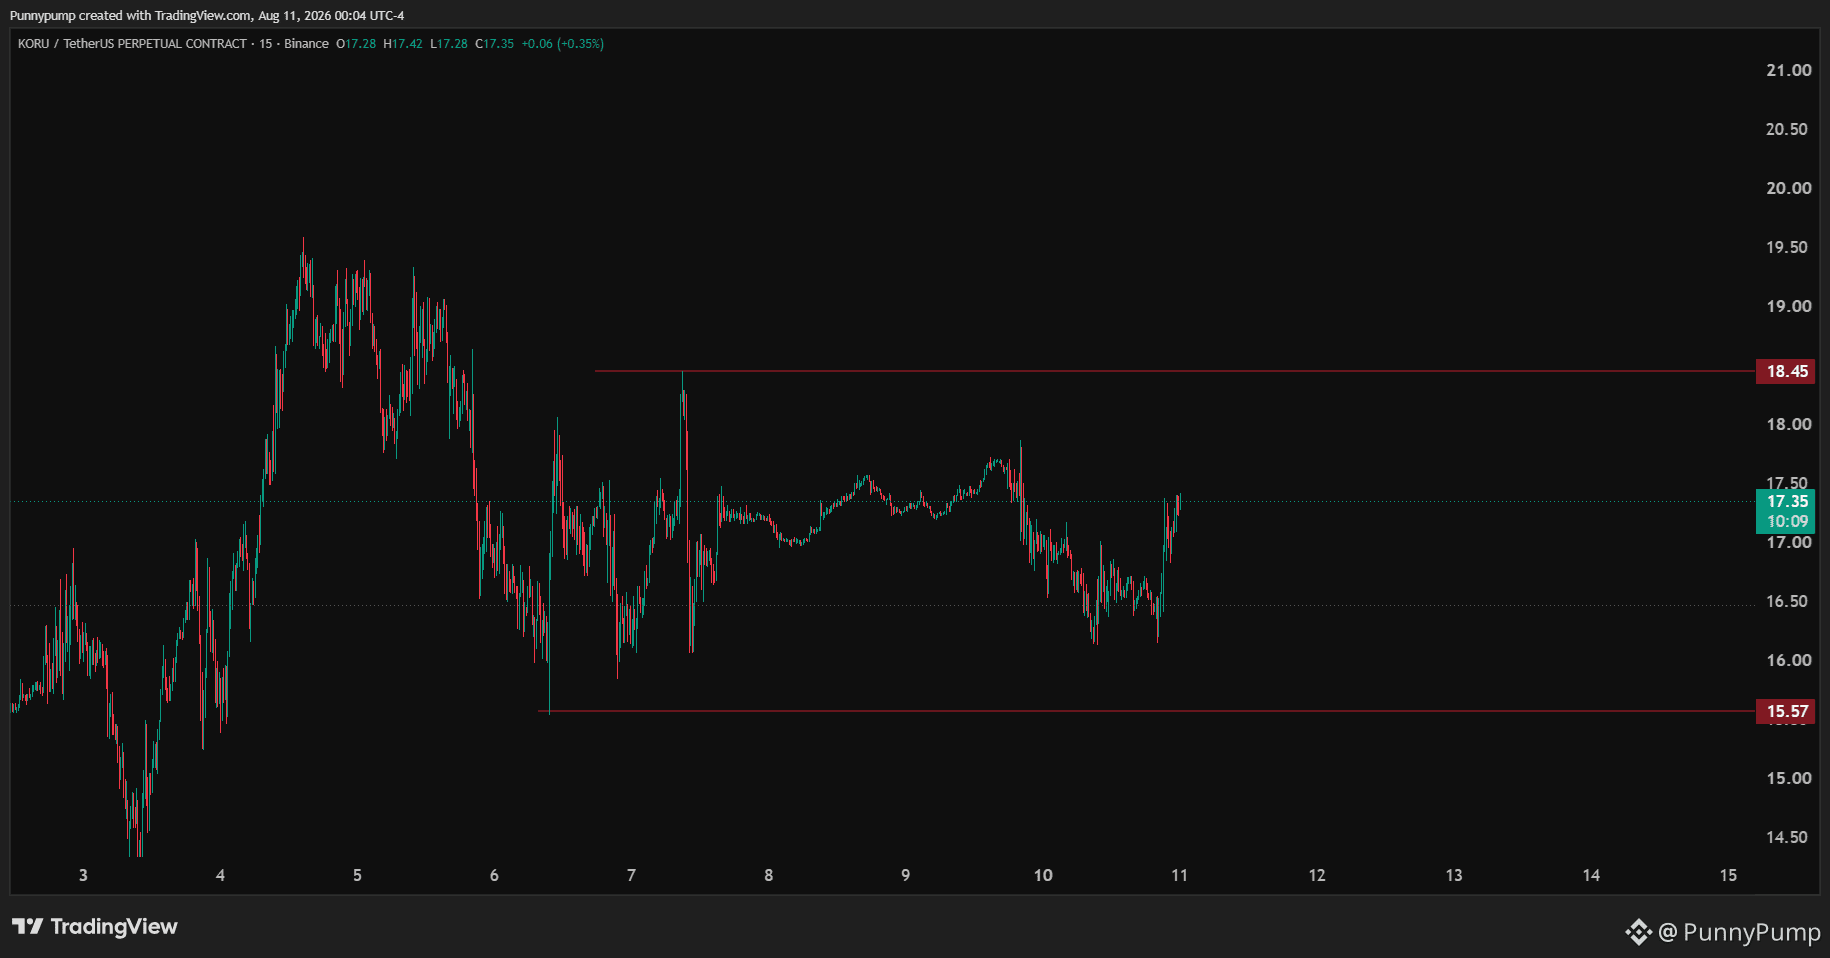Screen dimensions: 1830x958
Task: Select the KORU / TetherUS PERPETUAL CONTRACT symbol title
Action: tap(132, 44)
